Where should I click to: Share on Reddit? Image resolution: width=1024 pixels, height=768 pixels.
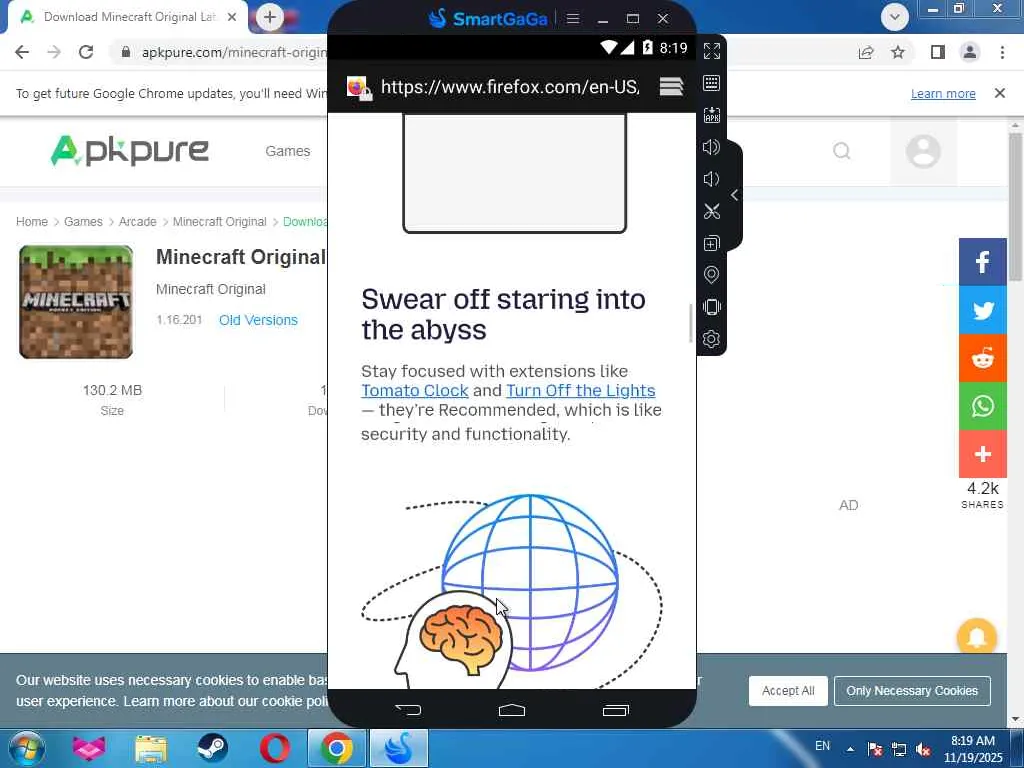[x=982, y=358]
